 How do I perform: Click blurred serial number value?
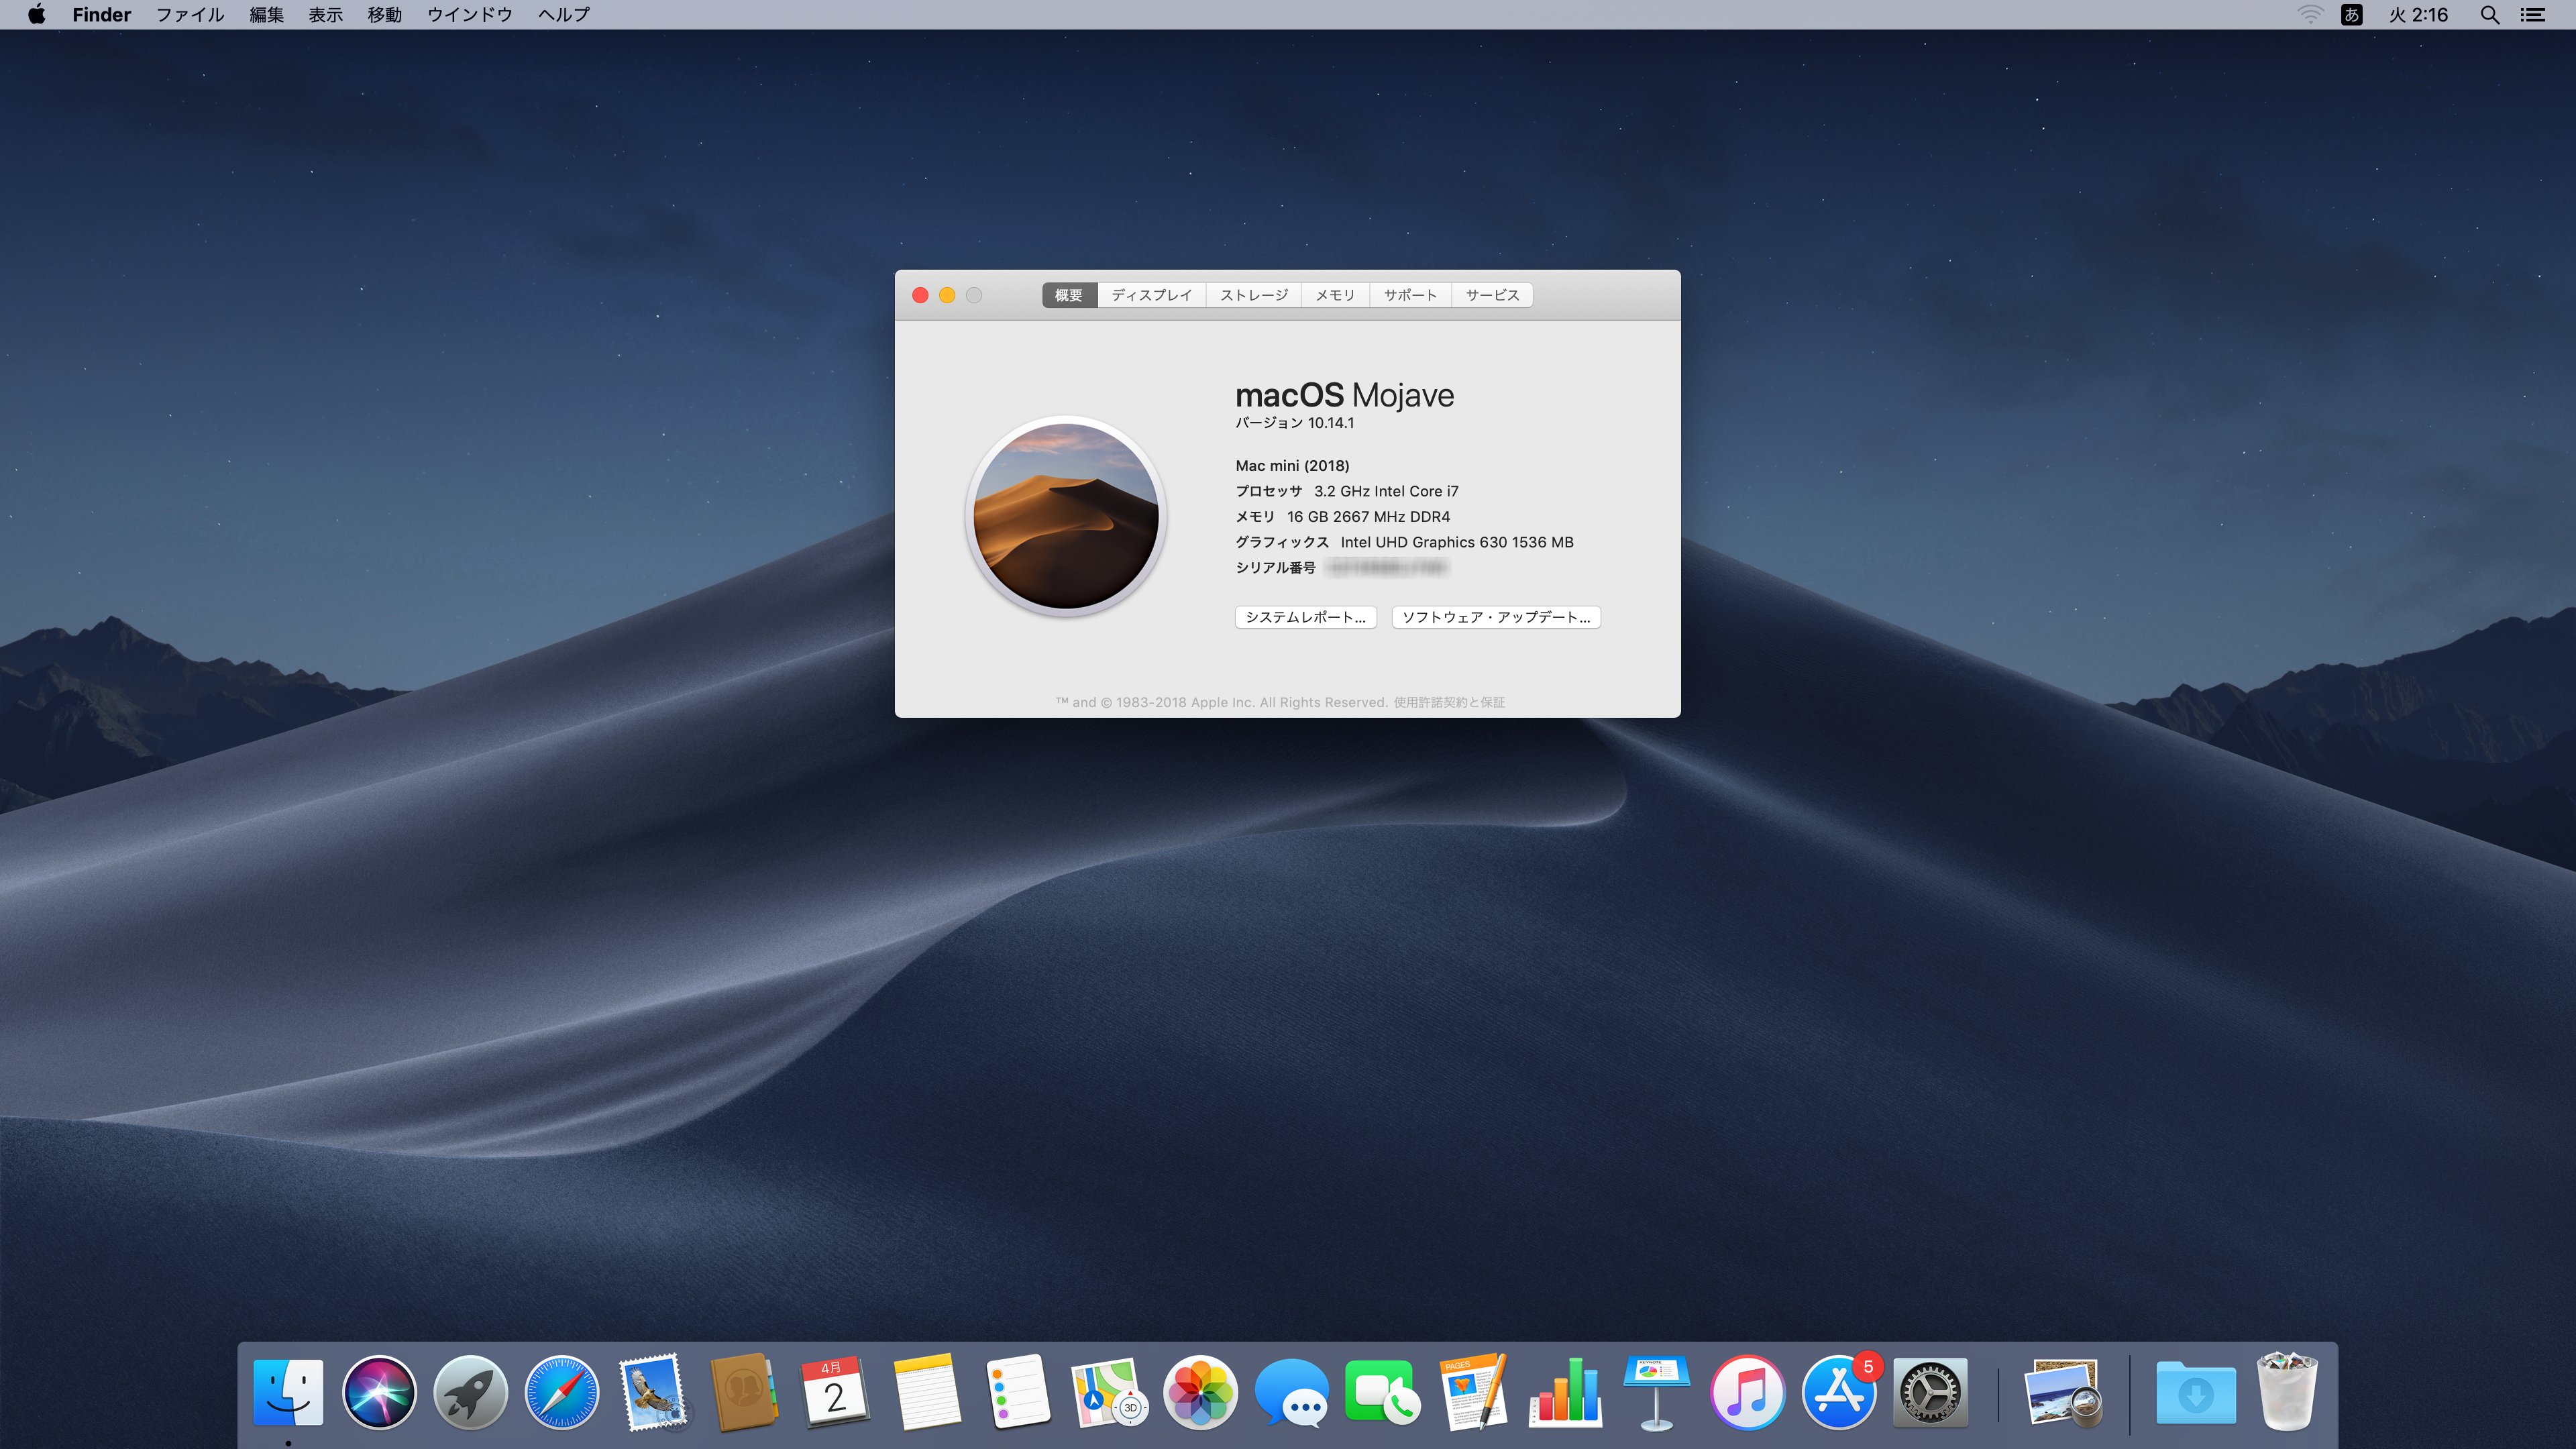click(x=1387, y=568)
